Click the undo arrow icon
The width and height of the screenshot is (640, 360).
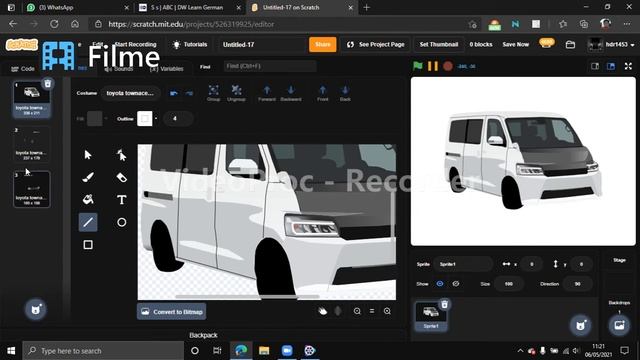click(x=174, y=93)
